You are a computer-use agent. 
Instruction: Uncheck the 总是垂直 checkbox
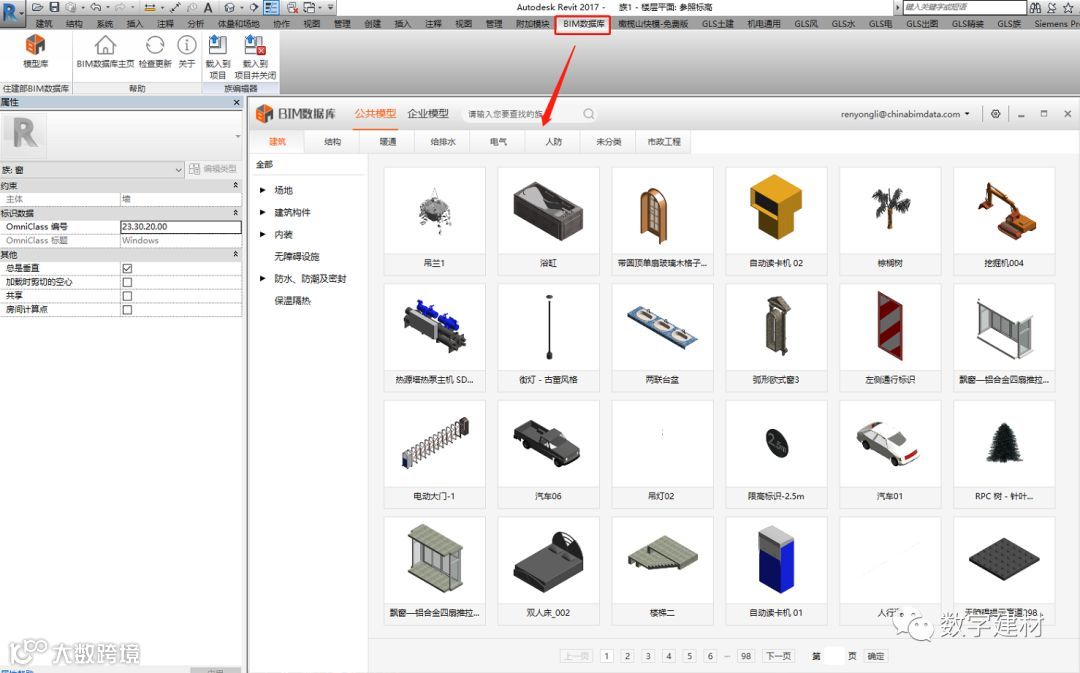tap(127, 268)
